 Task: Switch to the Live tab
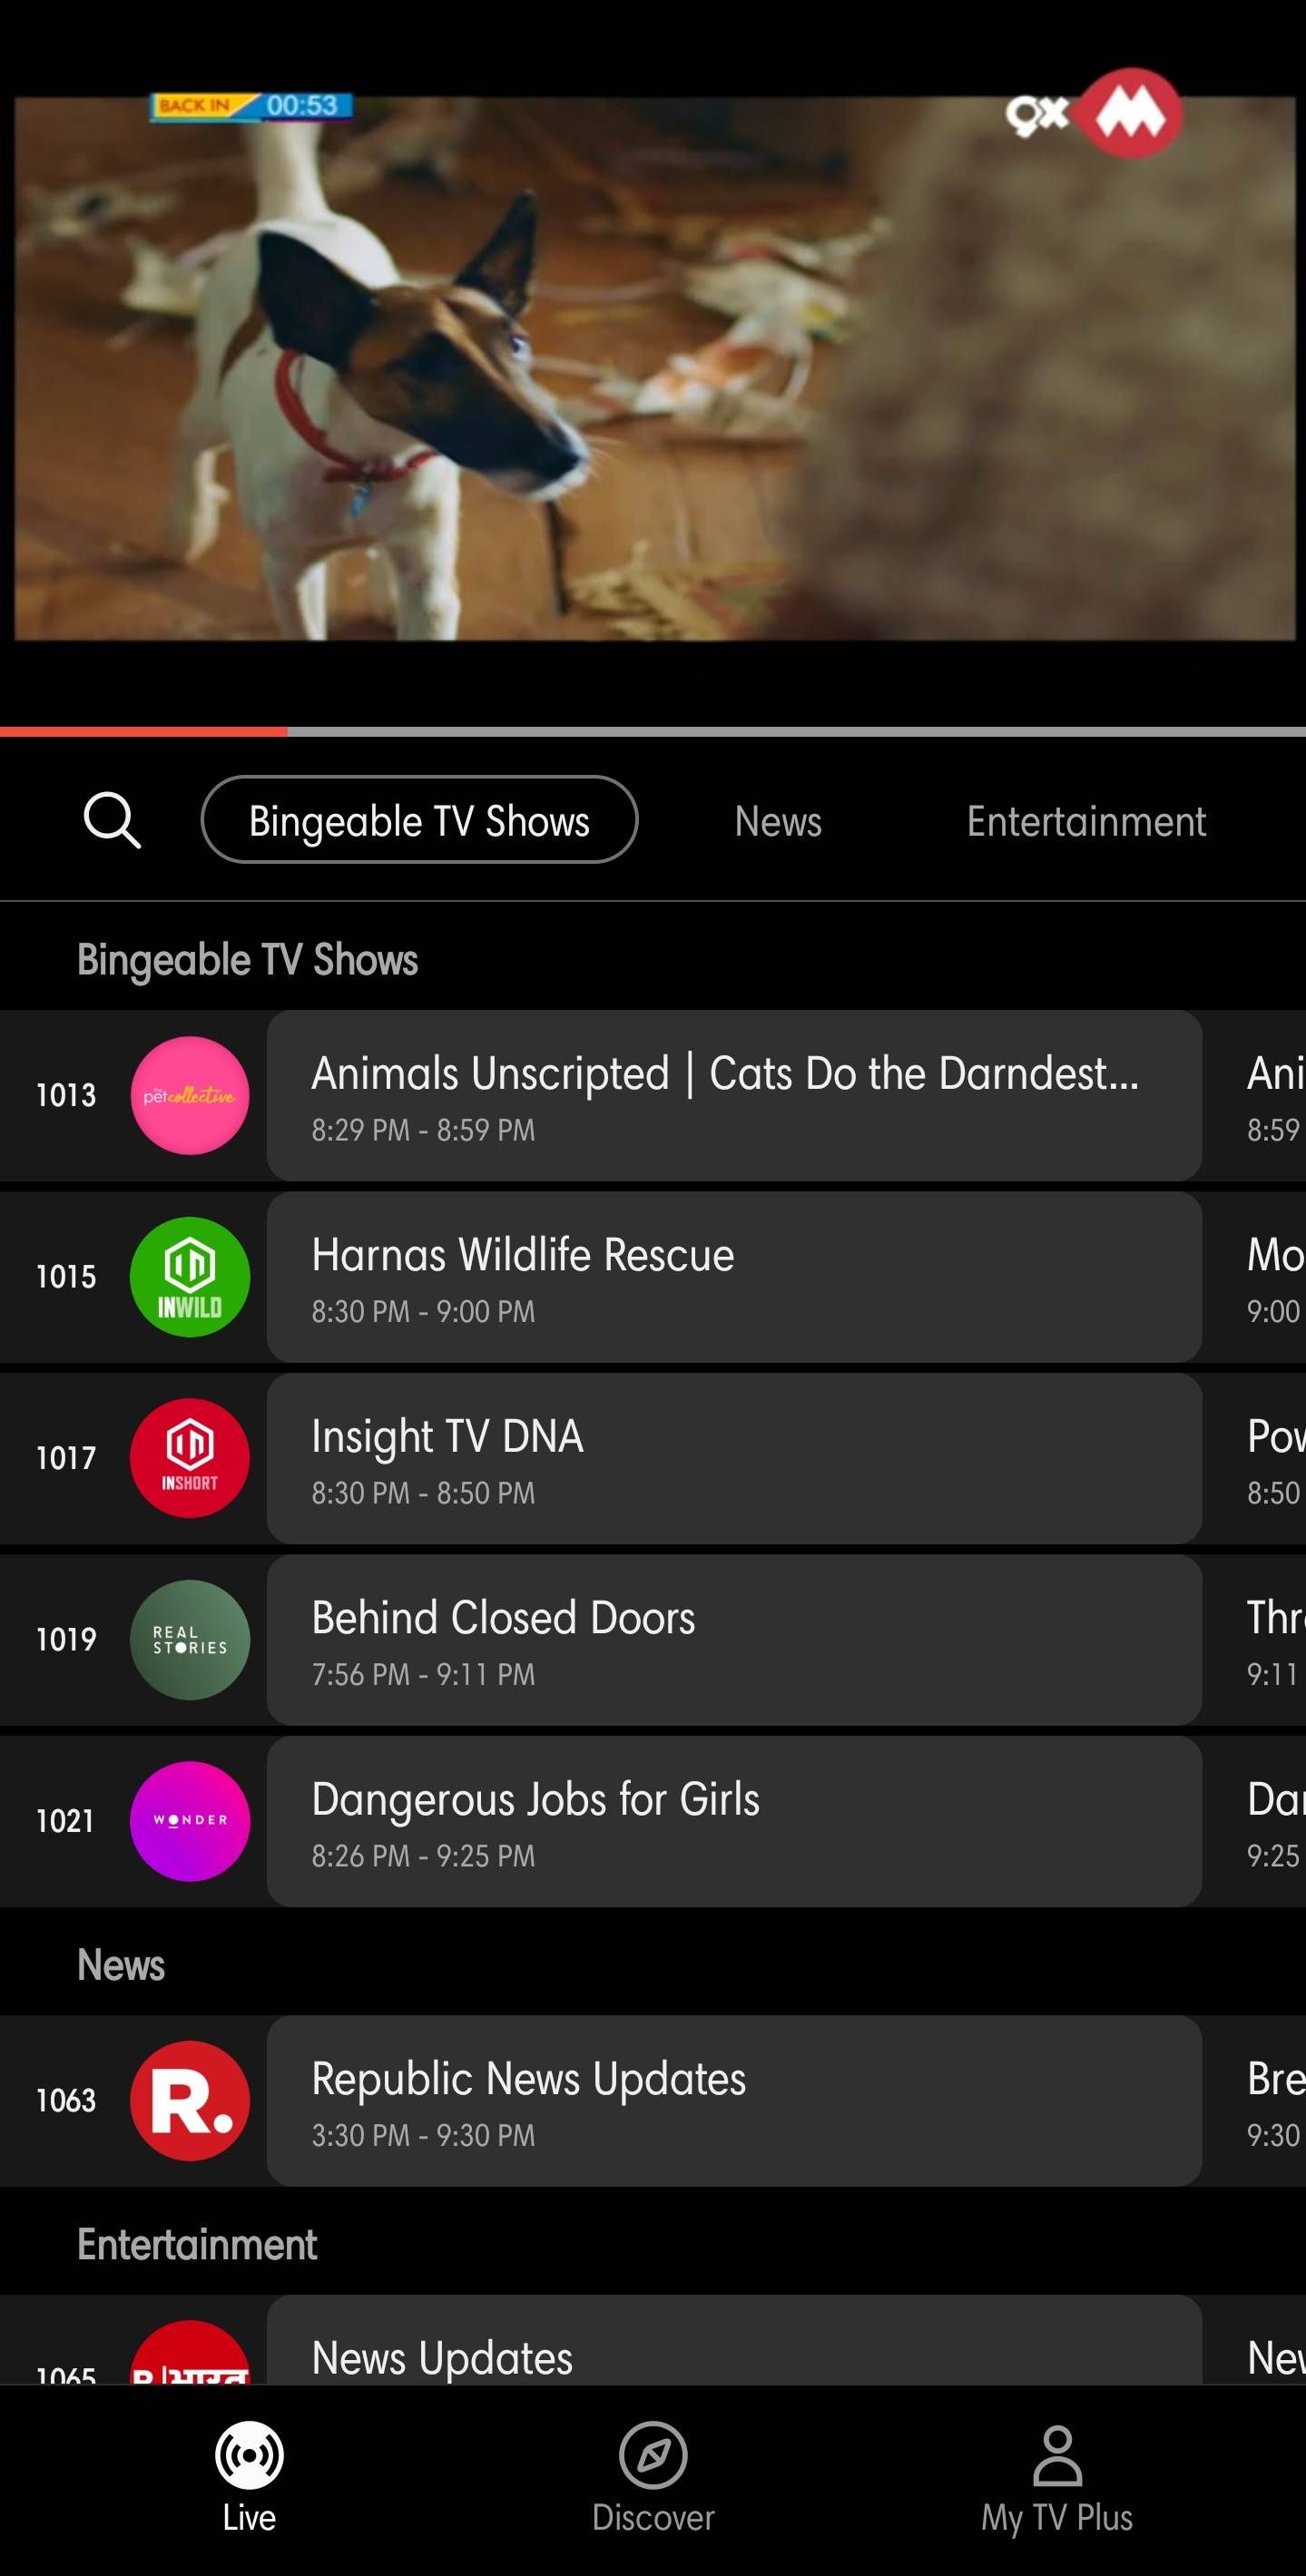point(249,2476)
